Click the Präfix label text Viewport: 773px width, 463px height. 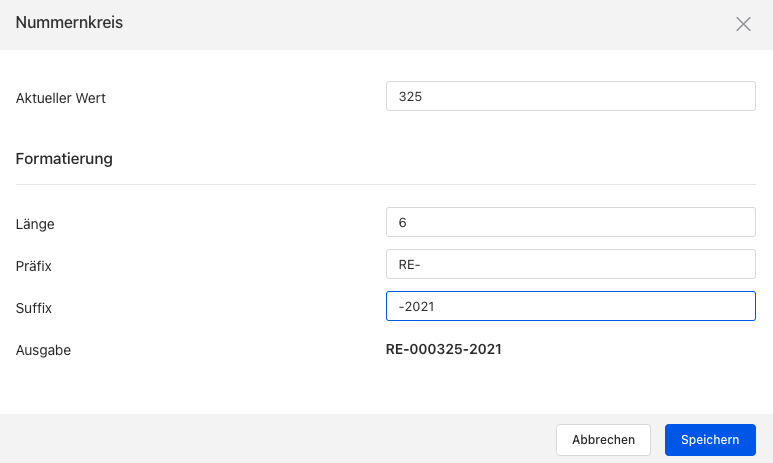tap(34, 266)
